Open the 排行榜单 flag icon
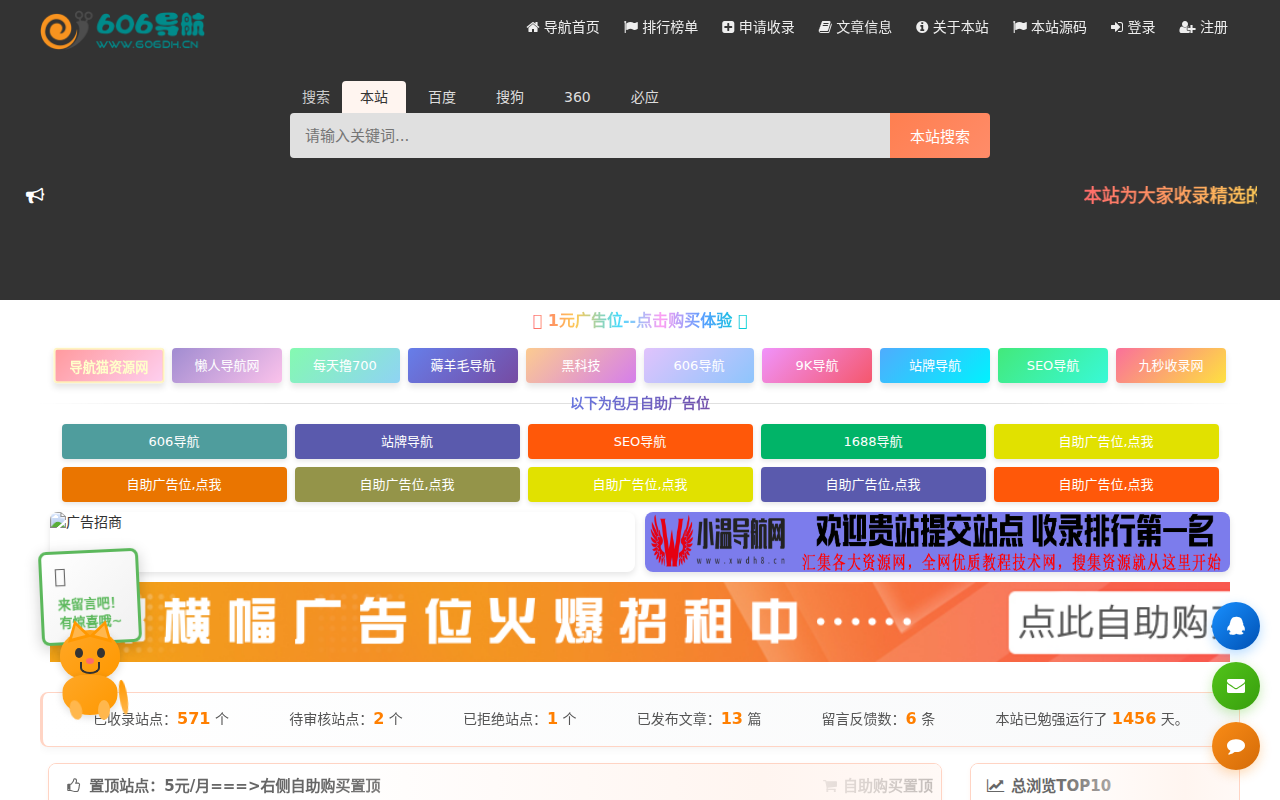This screenshot has height=800, width=1280. pyautogui.click(x=628, y=27)
